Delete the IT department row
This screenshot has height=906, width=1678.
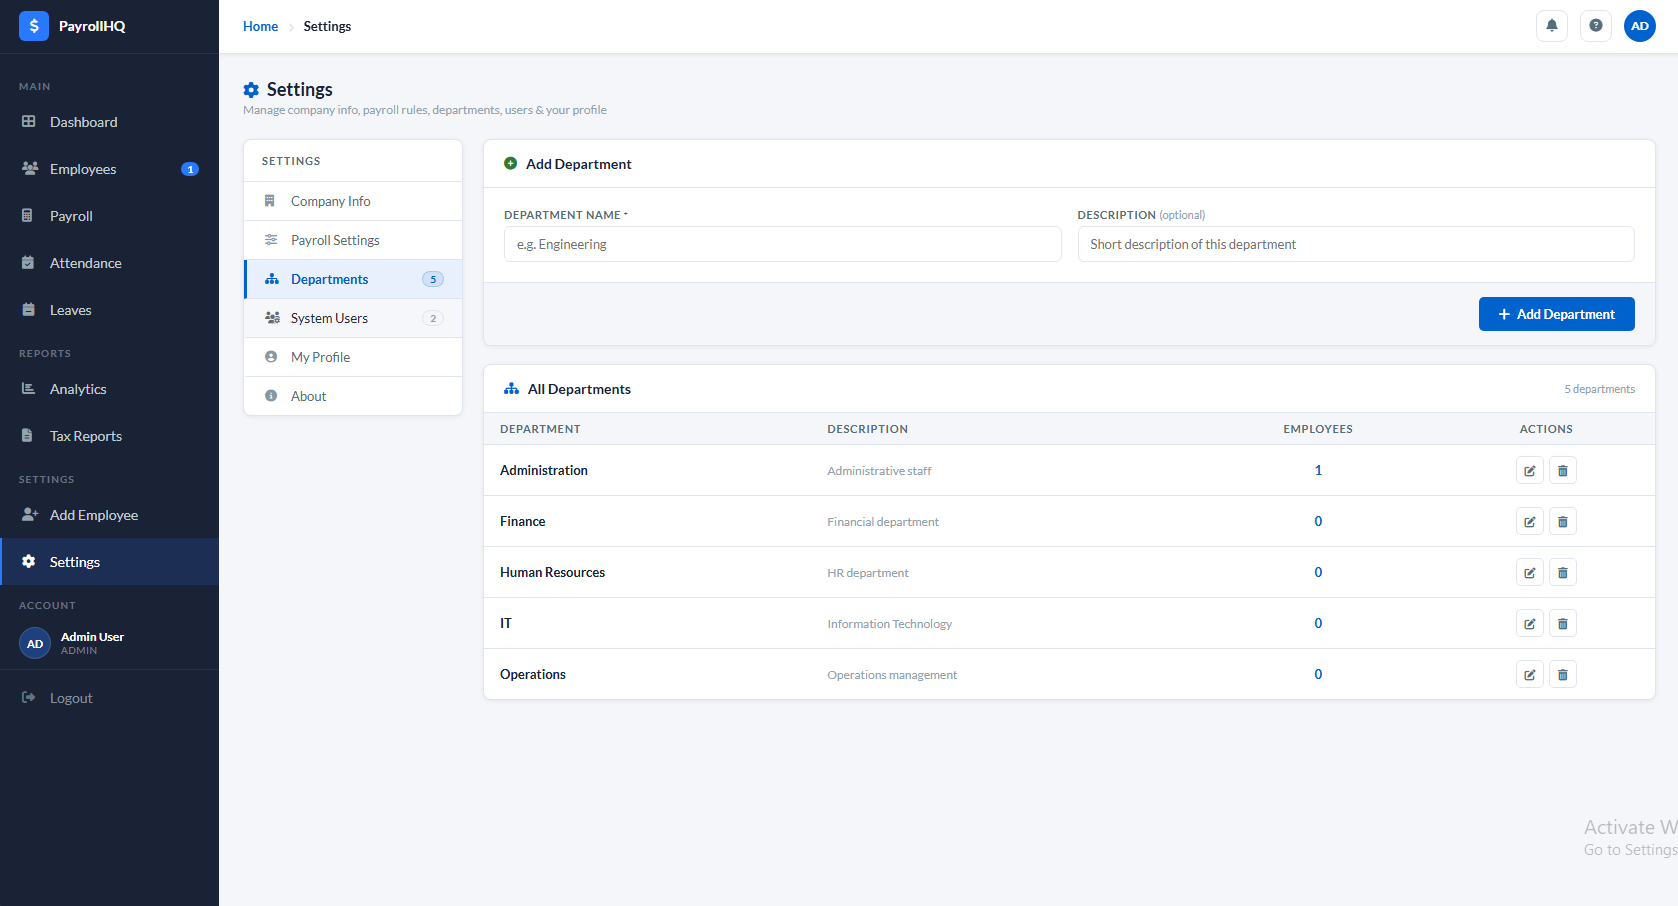(x=1562, y=623)
